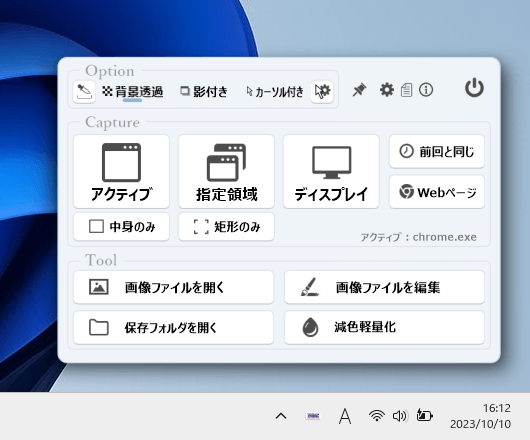Open 画像ファイルを開く image file button
Screen dimensions: 530x440
pyautogui.click(x=173, y=287)
